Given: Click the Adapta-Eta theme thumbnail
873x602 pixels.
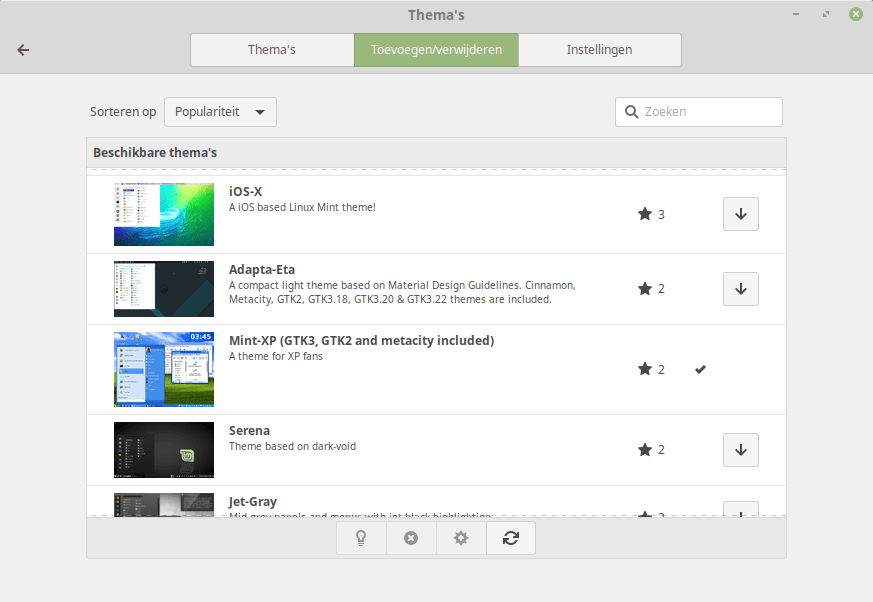Looking at the screenshot, I should (164, 289).
